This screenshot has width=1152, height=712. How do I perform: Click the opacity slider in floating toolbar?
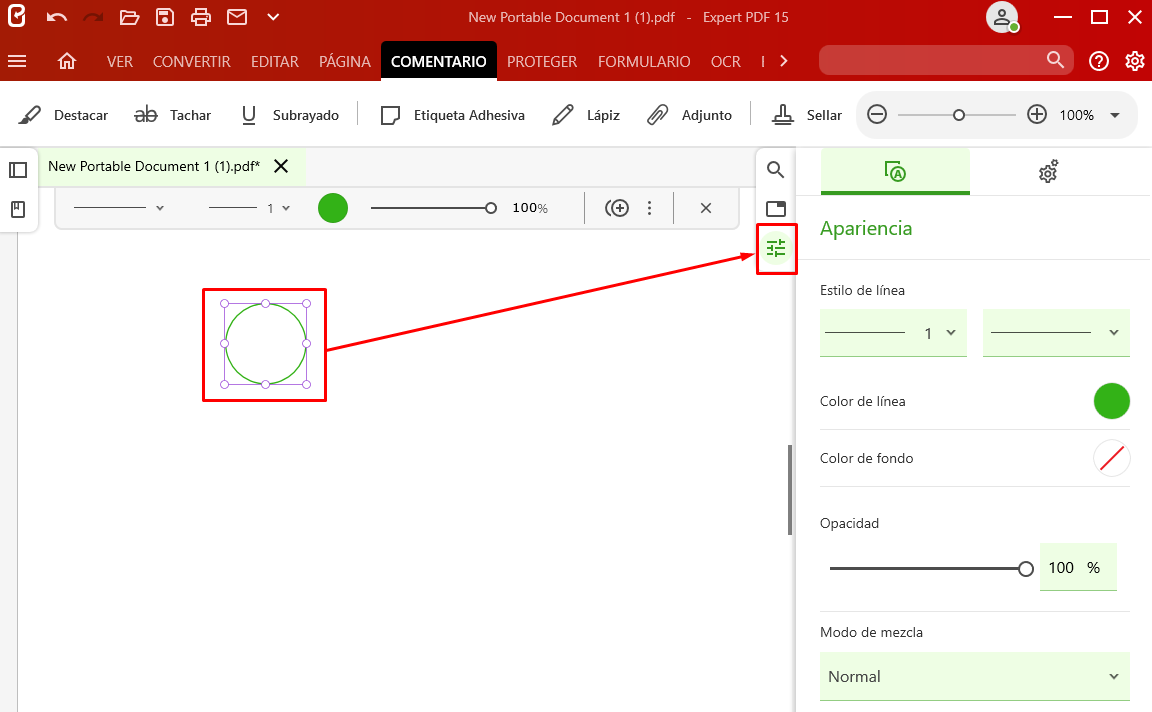coord(433,208)
